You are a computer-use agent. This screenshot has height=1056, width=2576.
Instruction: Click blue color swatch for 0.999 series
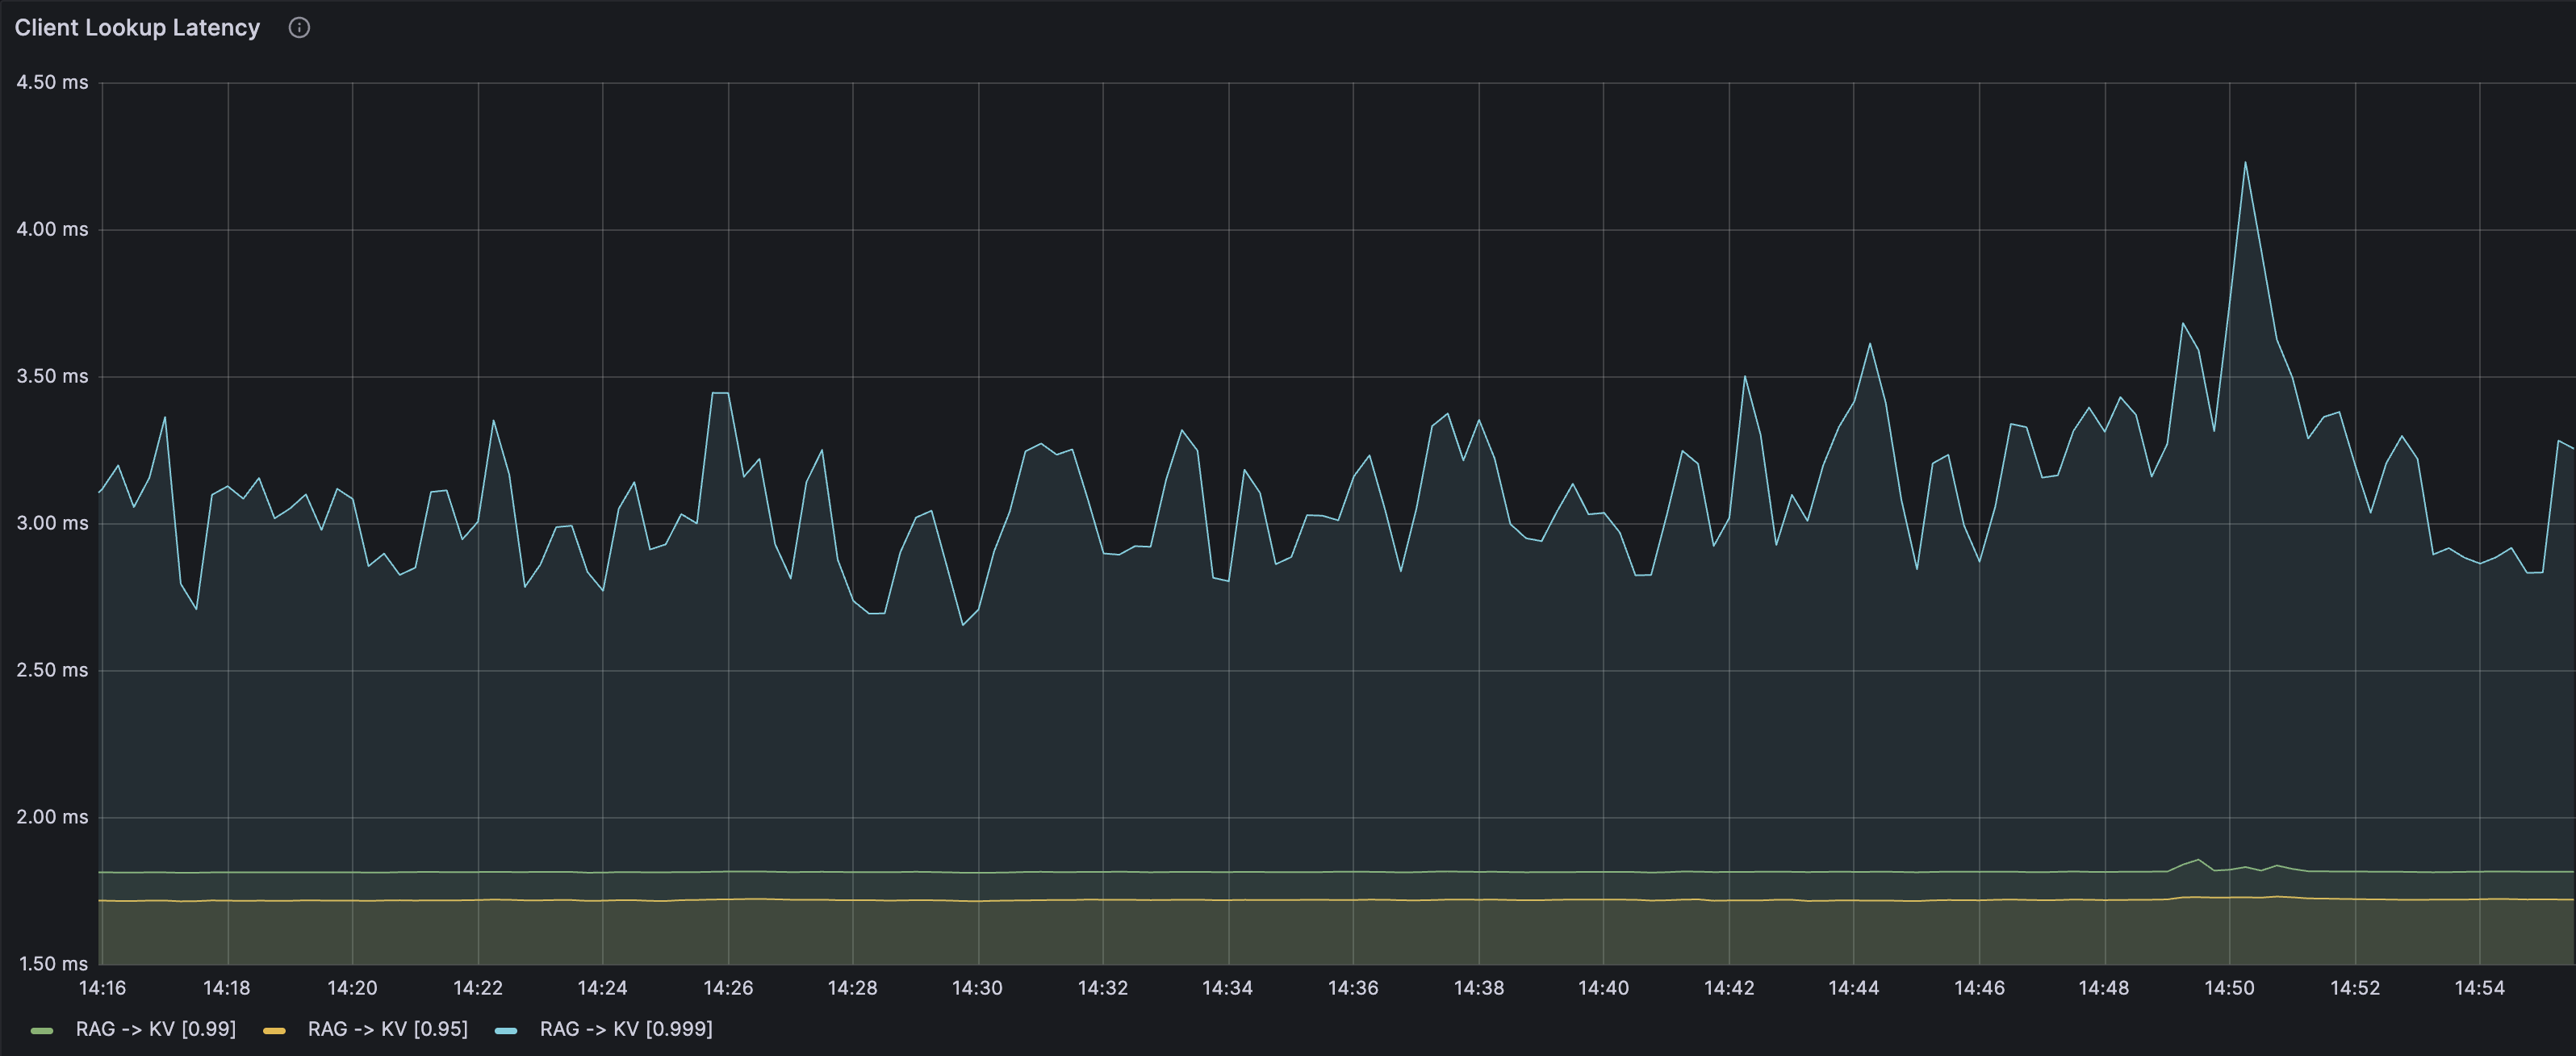point(506,1030)
